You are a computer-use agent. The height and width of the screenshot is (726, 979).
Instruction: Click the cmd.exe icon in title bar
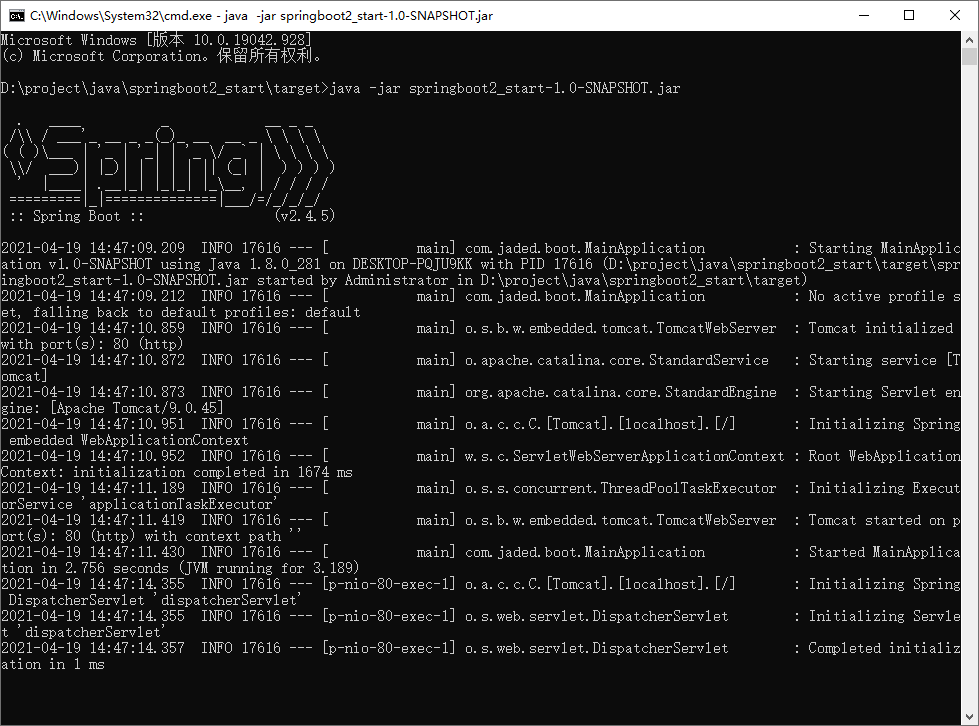click(16, 16)
